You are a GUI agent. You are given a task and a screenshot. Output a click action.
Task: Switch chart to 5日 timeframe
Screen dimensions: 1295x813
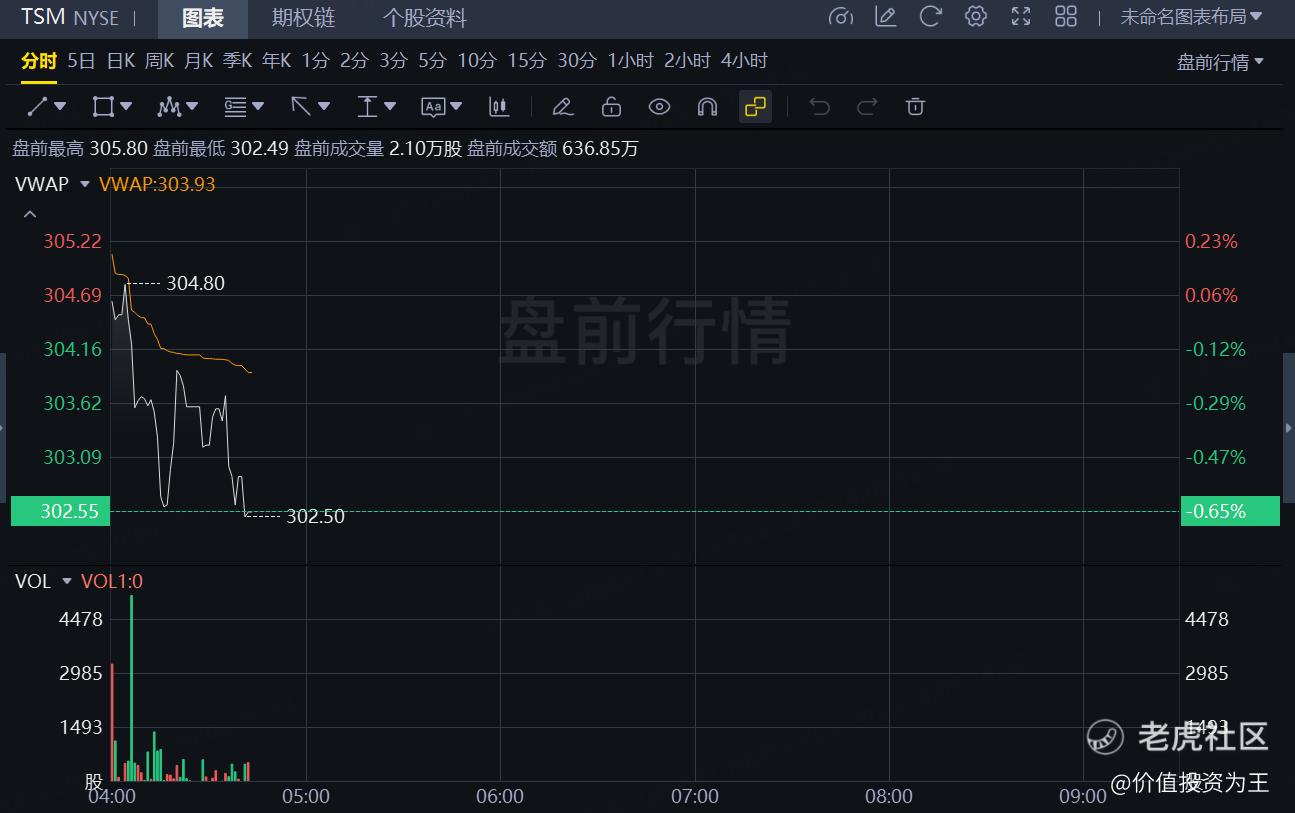coord(80,60)
